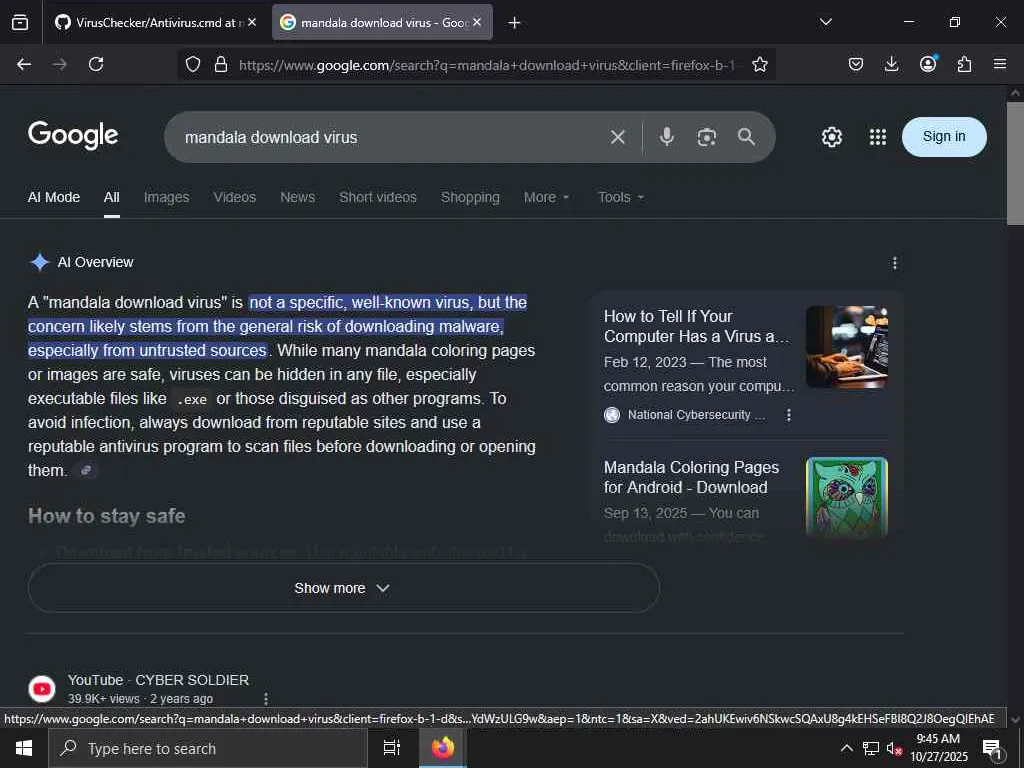The image size is (1024, 768).
Task: Open laptop thumbnail of virus article
Action: (x=846, y=347)
